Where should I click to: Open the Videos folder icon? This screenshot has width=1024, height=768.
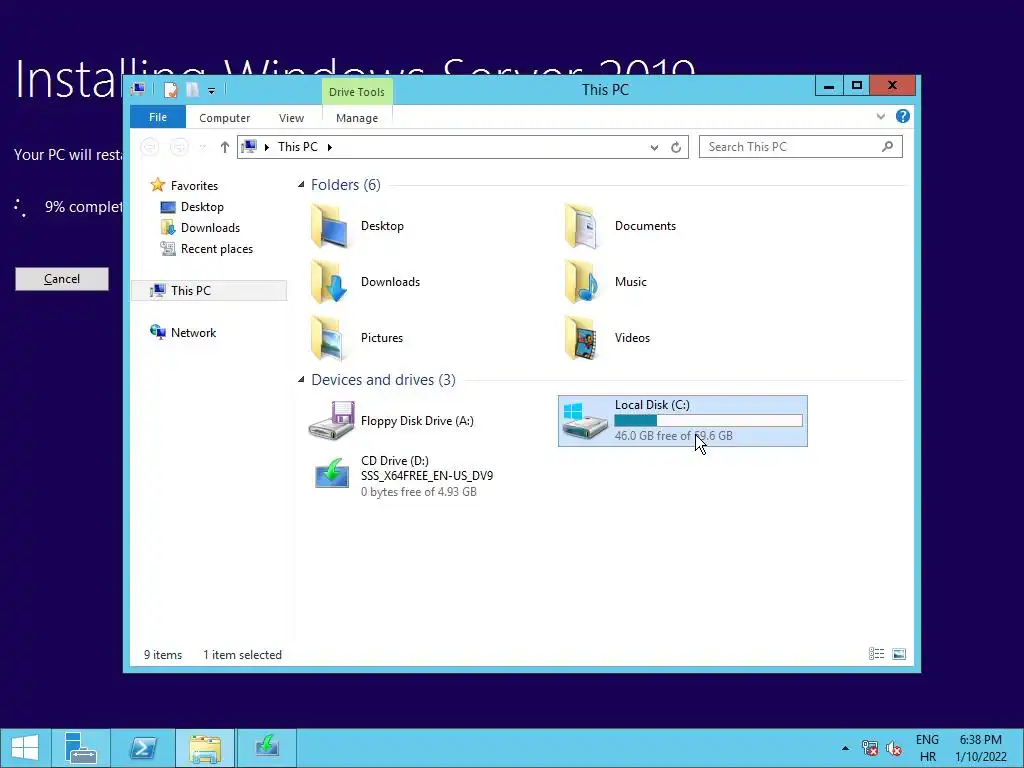tap(583, 338)
